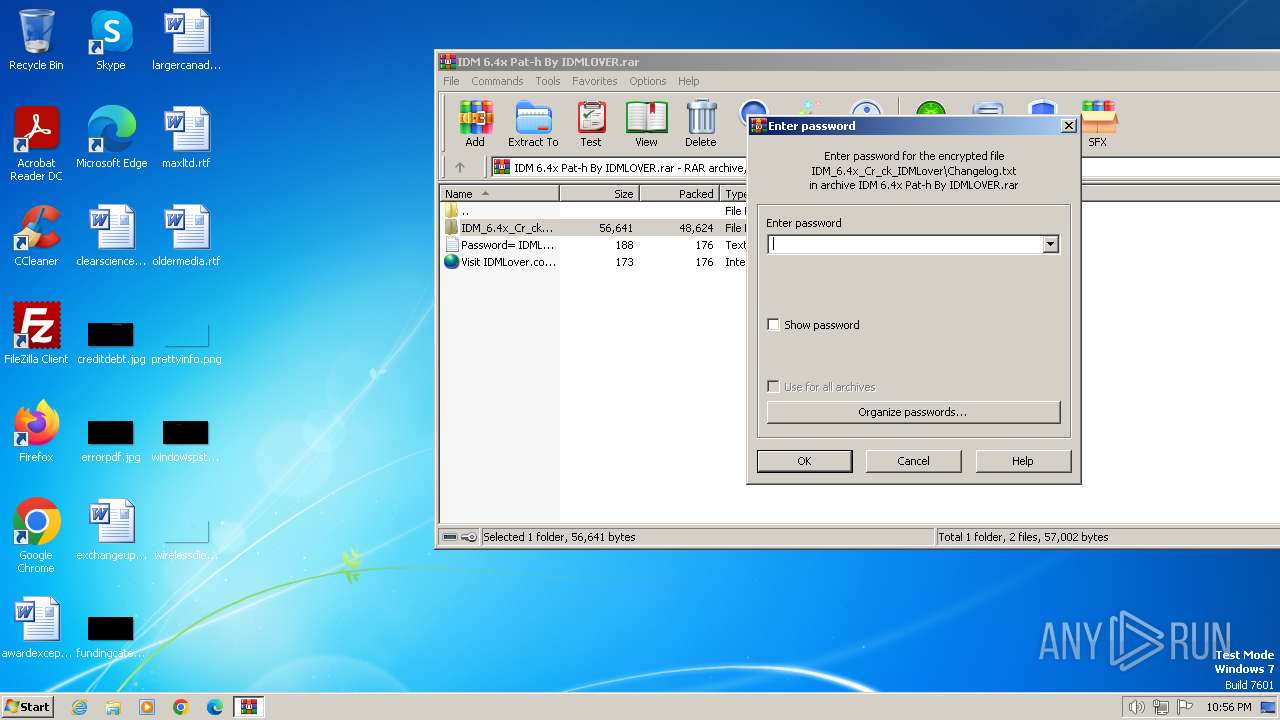Screen dimensions: 1280x720
Task: Click the network tray icon
Action: [1161, 707]
